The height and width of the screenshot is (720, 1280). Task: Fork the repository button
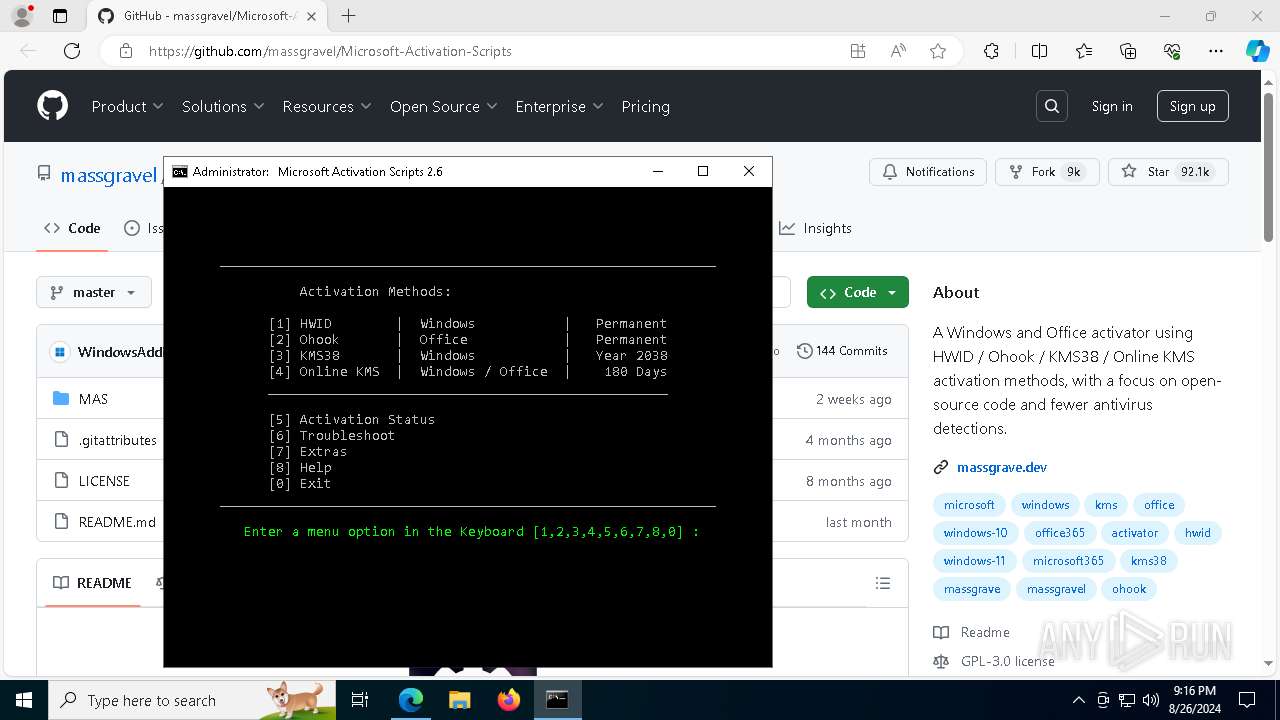coord(1047,172)
